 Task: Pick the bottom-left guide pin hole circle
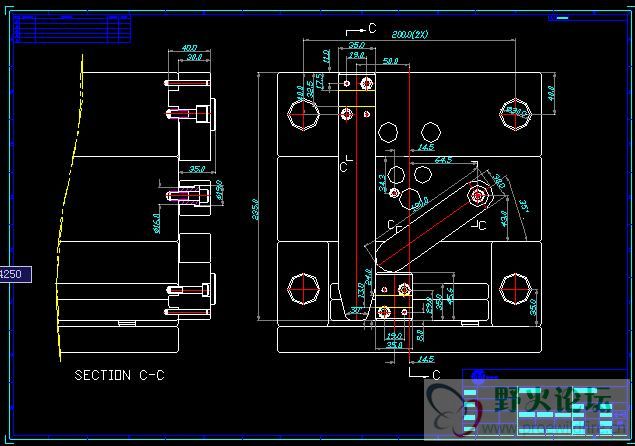point(303,289)
